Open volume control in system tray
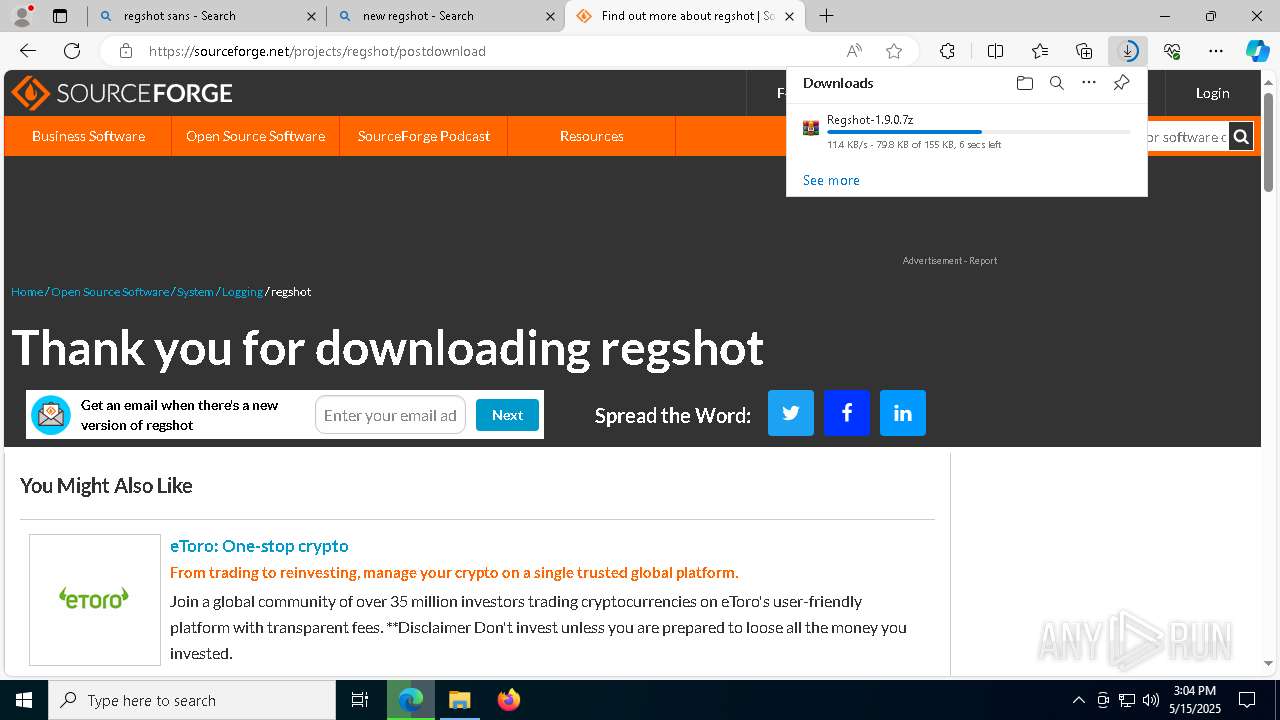 click(1151, 700)
